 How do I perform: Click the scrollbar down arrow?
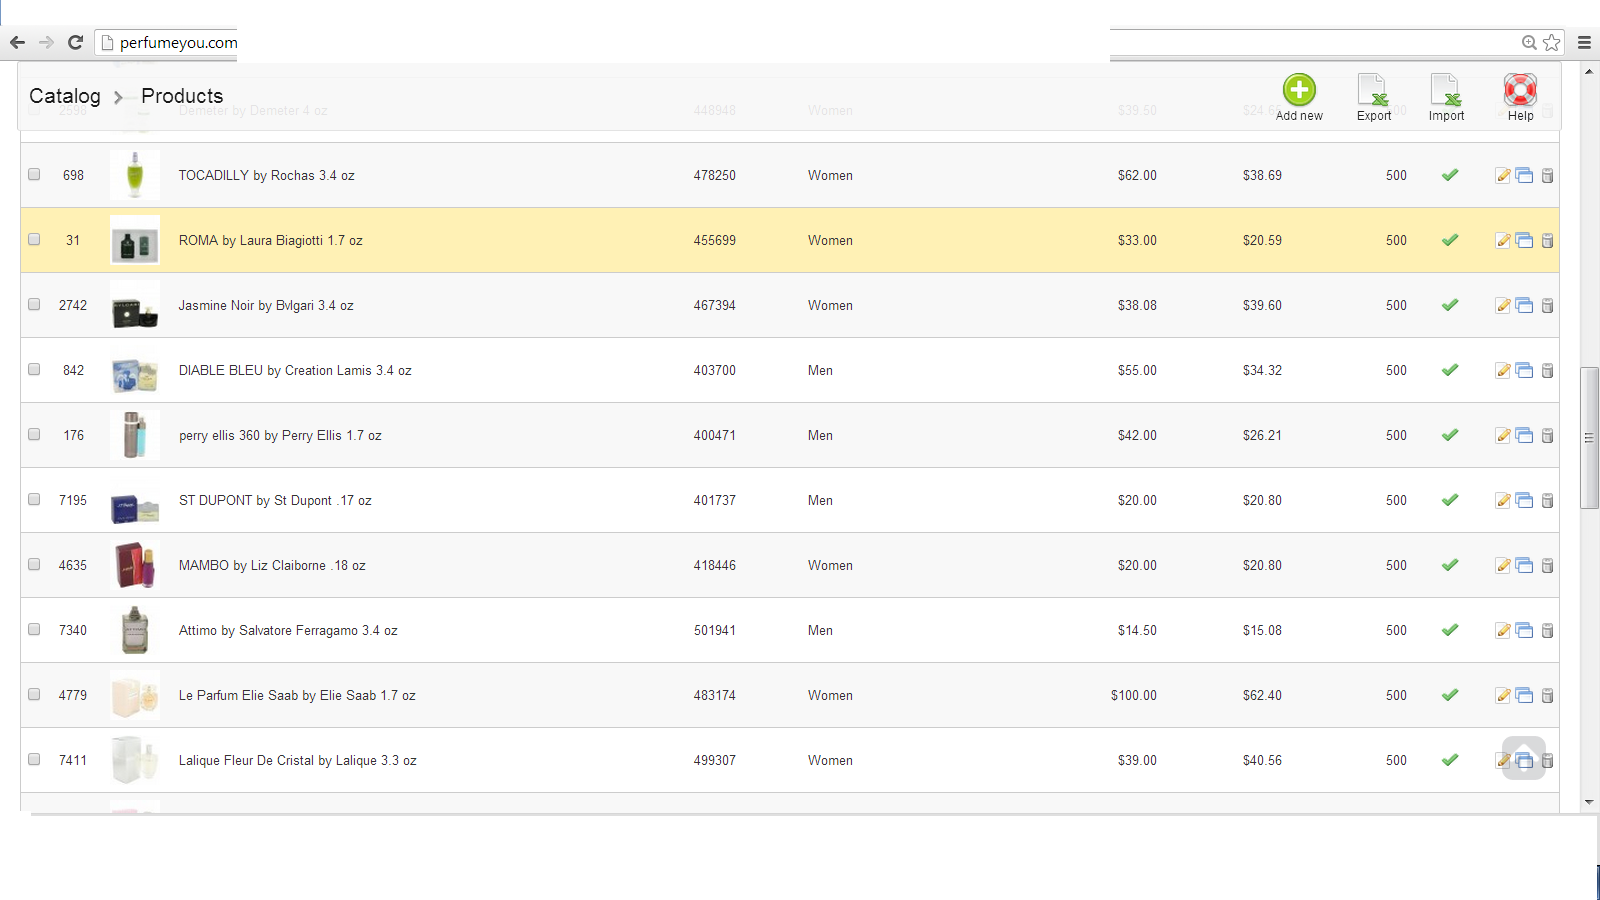coord(1589,802)
